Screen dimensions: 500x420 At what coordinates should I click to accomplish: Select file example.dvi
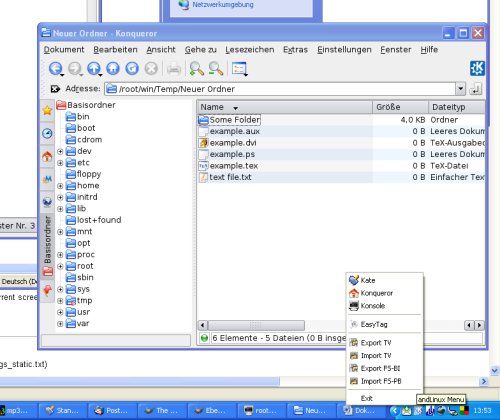tap(228, 143)
